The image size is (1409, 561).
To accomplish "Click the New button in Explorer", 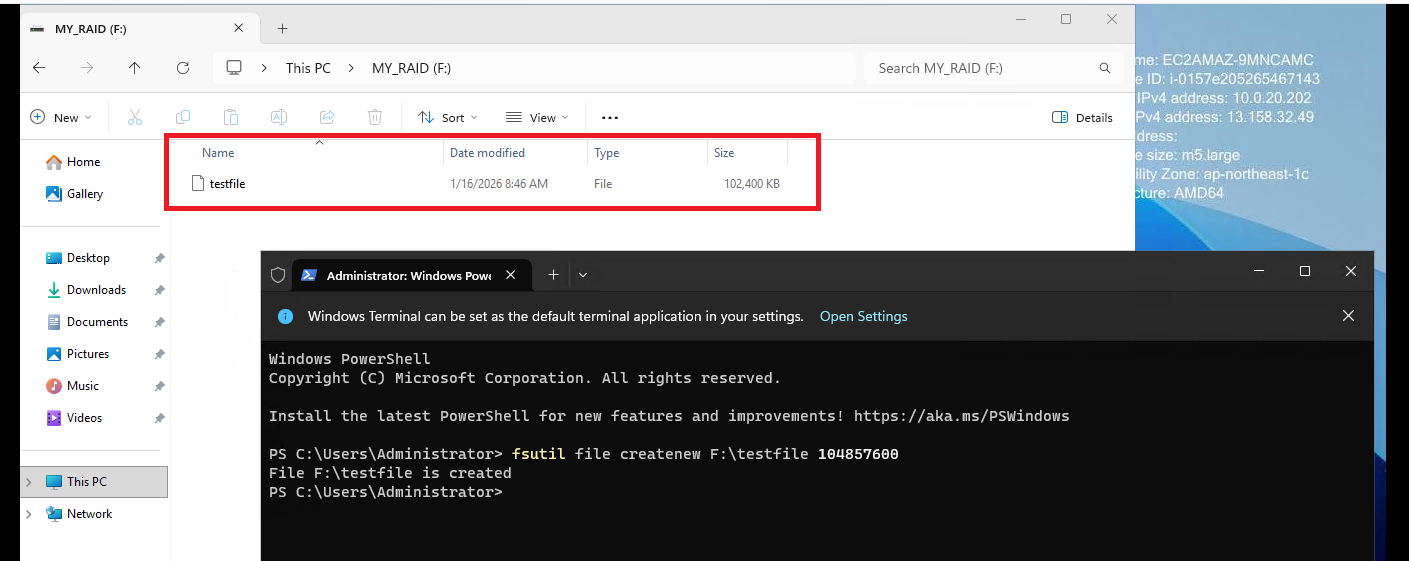I will click(61, 117).
